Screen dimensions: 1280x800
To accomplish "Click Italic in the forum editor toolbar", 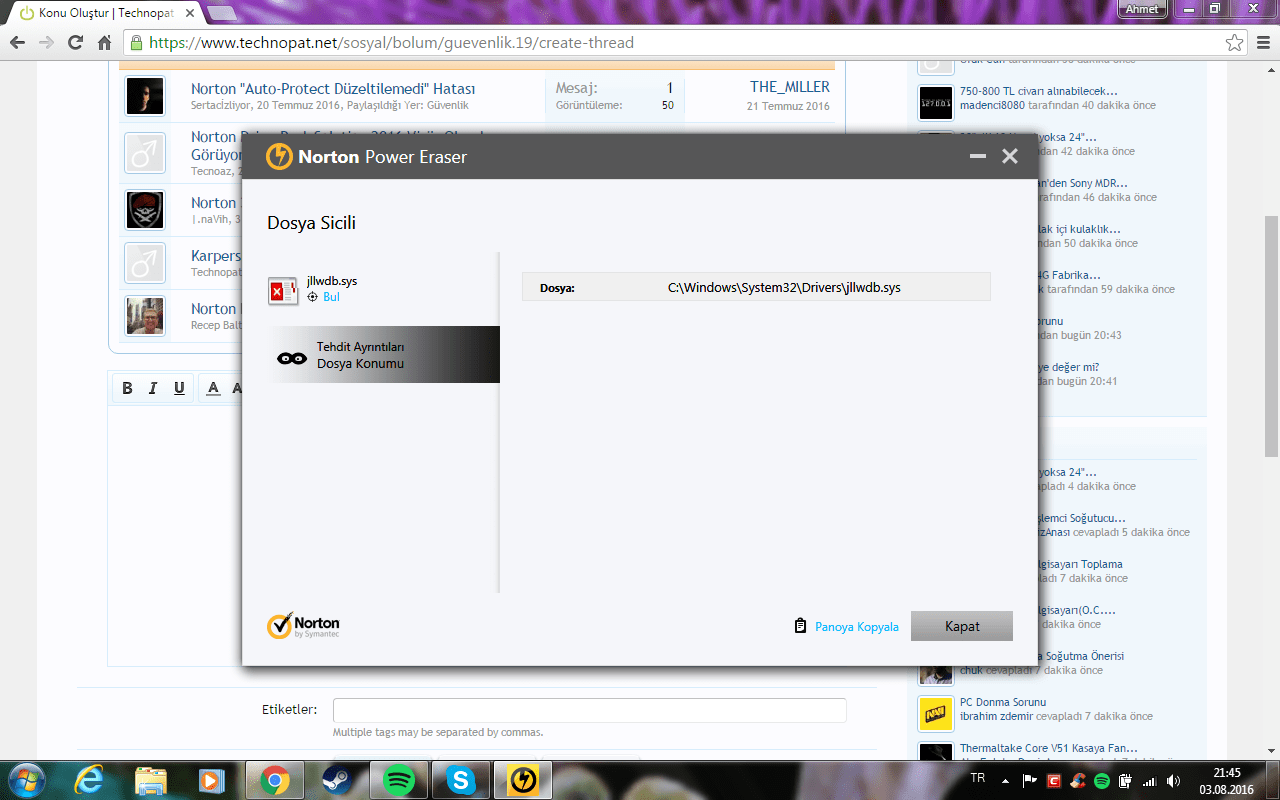I will click(x=153, y=388).
